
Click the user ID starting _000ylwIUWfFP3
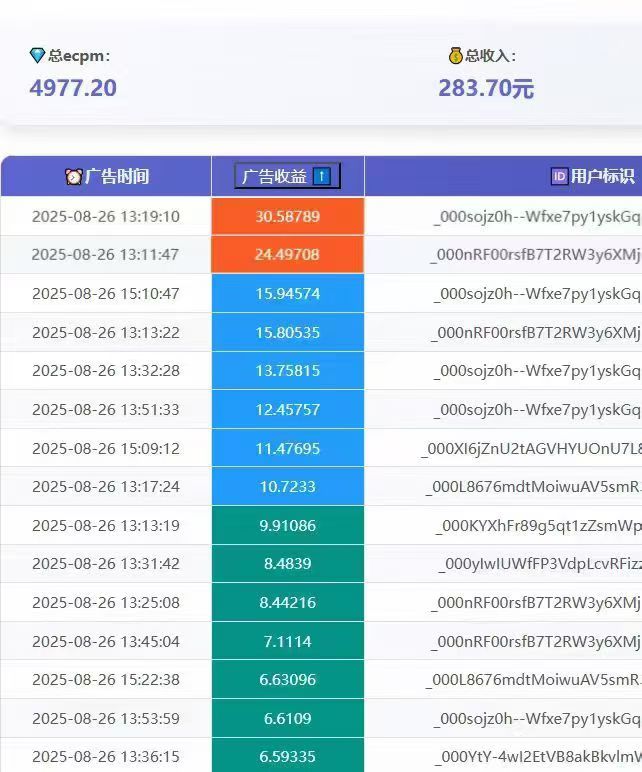click(540, 564)
